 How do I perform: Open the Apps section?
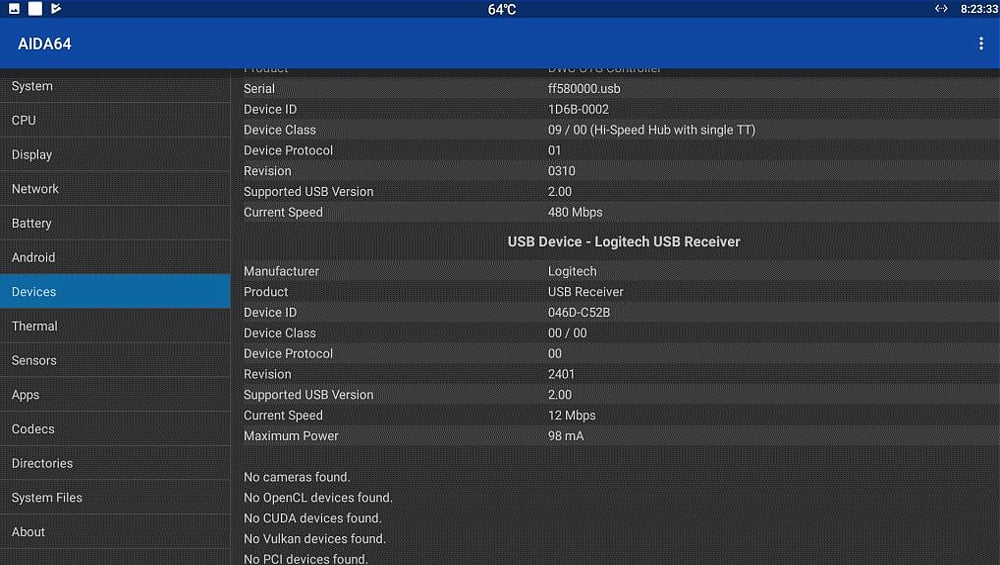tap(115, 395)
